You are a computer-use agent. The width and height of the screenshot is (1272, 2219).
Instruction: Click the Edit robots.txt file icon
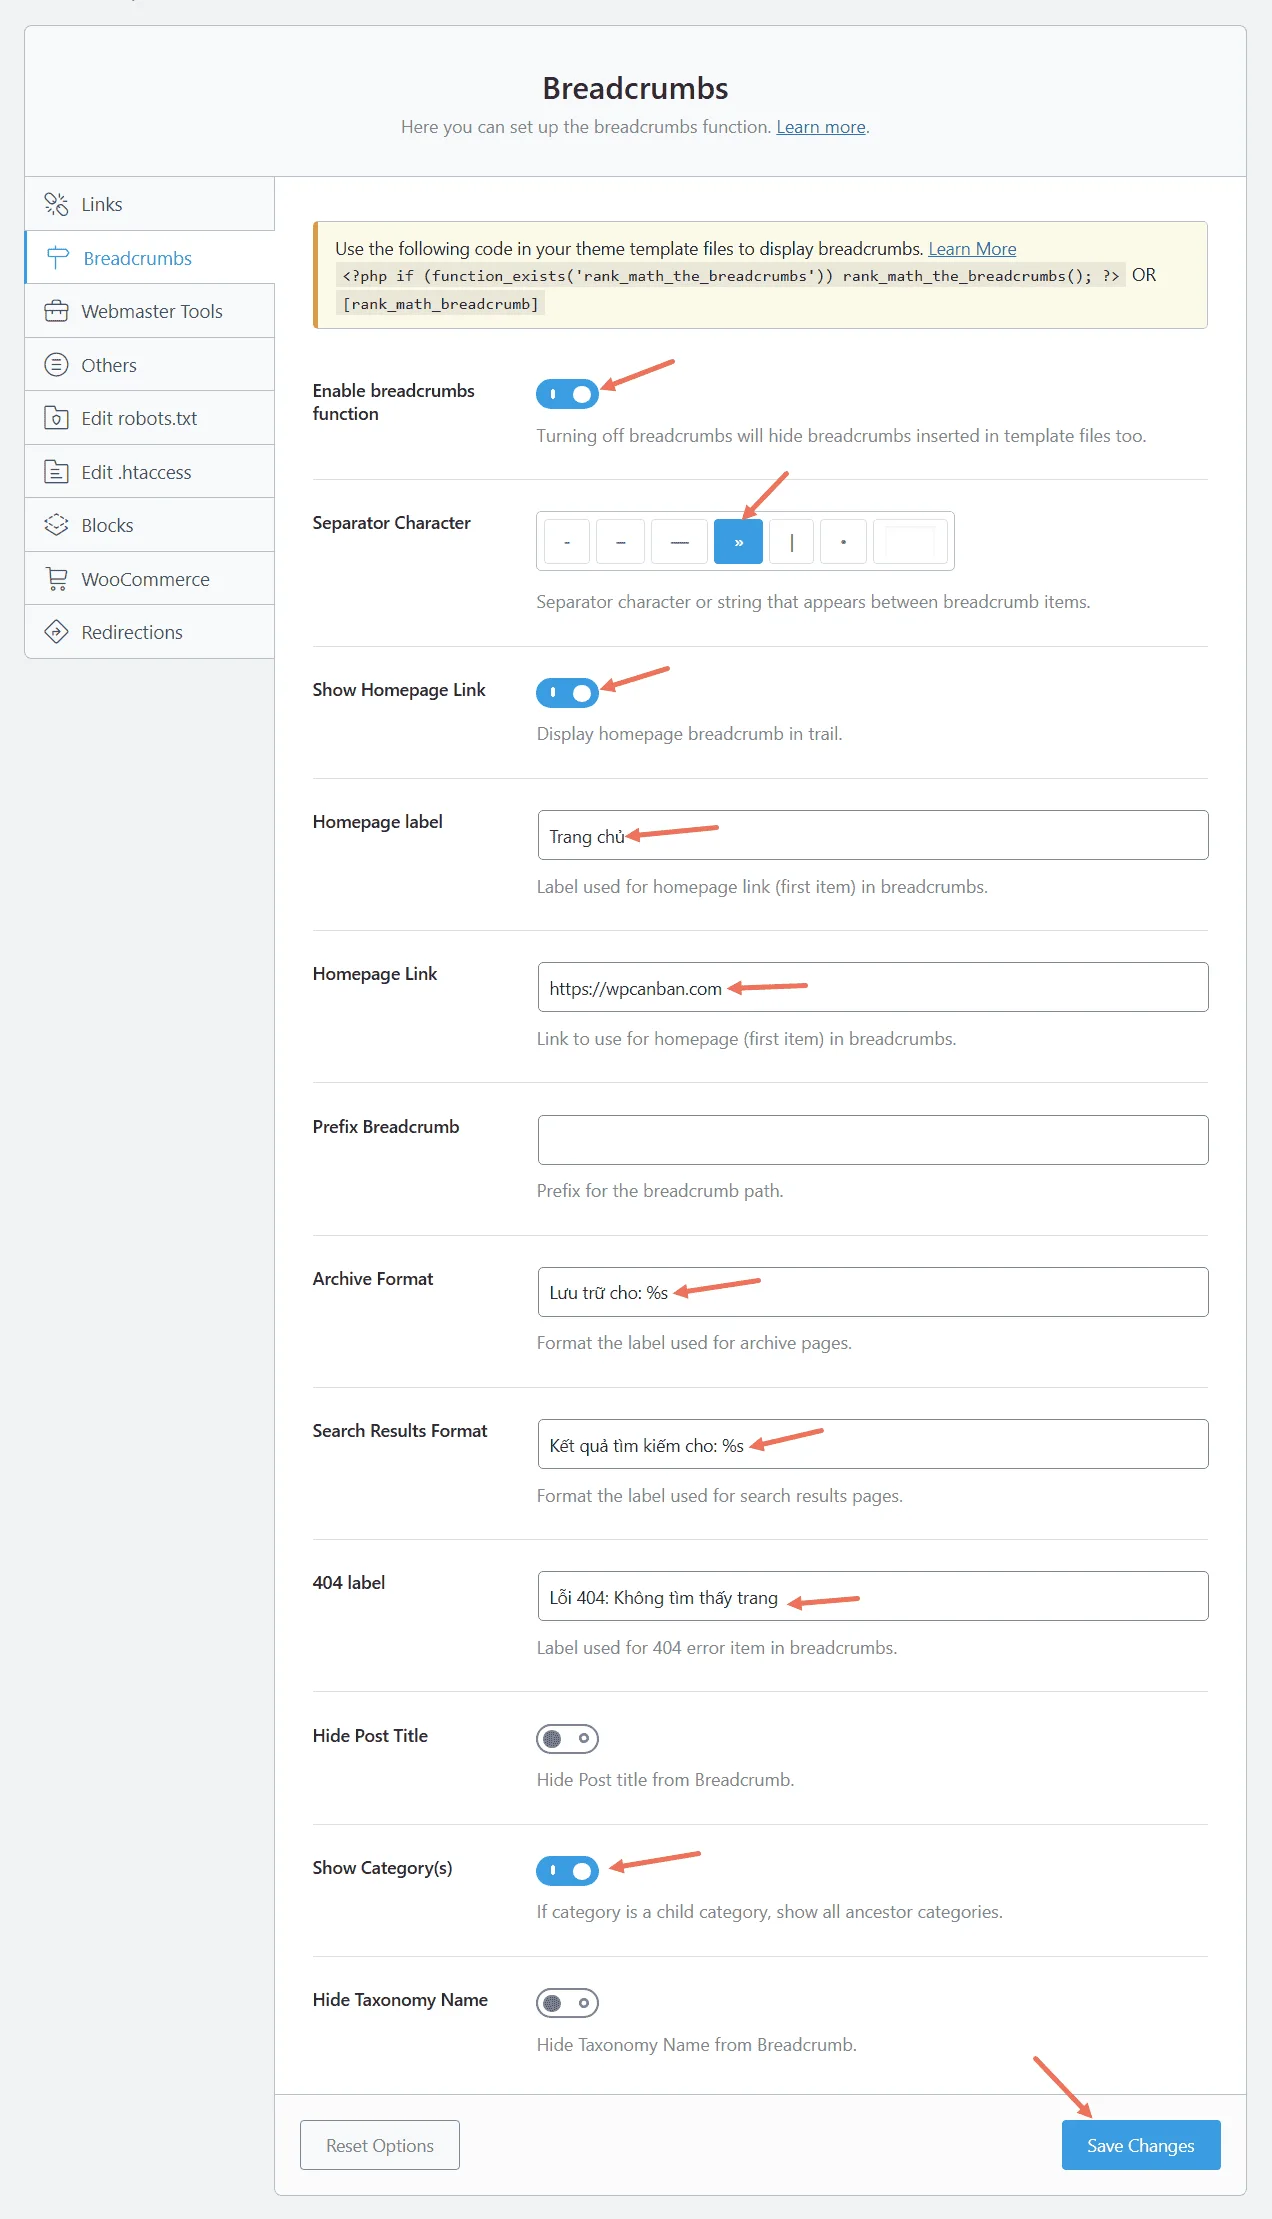pyautogui.click(x=56, y=418)
